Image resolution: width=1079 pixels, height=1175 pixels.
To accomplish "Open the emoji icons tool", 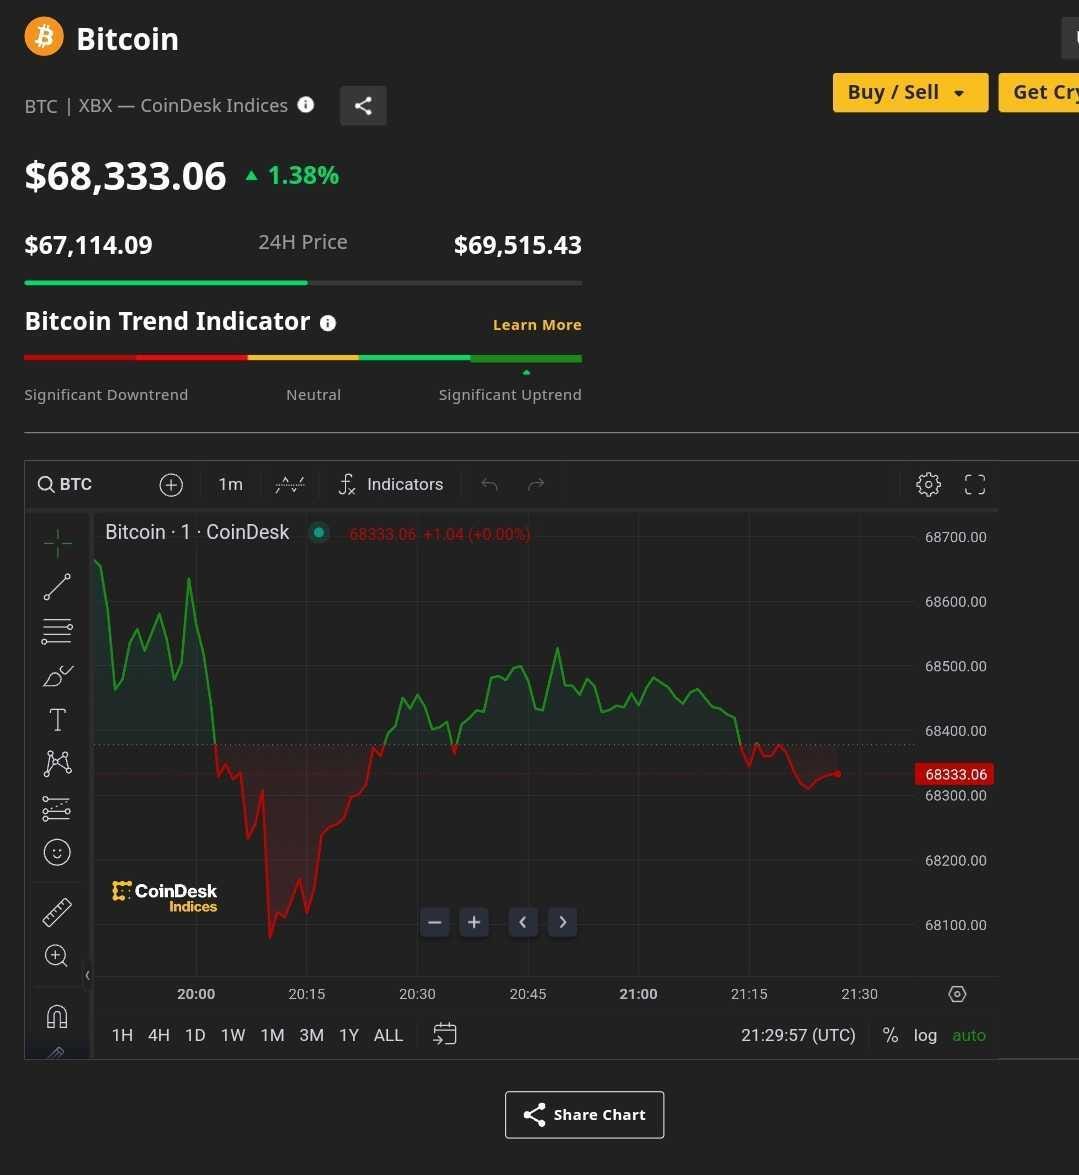I will point(58,852).
